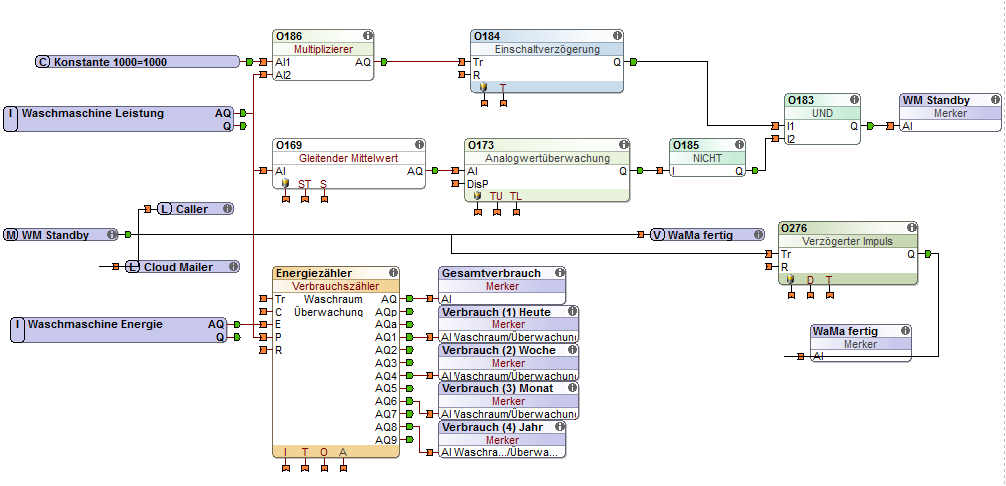Screen dimensions: 1006x486
Task: Click the AQ output connector of O186
Action: (384, 62)
